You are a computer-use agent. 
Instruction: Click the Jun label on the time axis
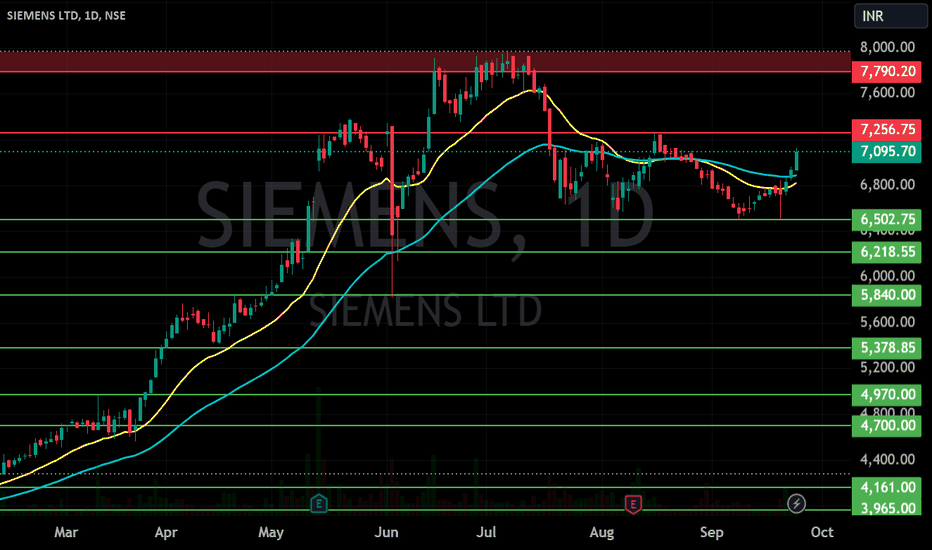[x=386, y=532]
